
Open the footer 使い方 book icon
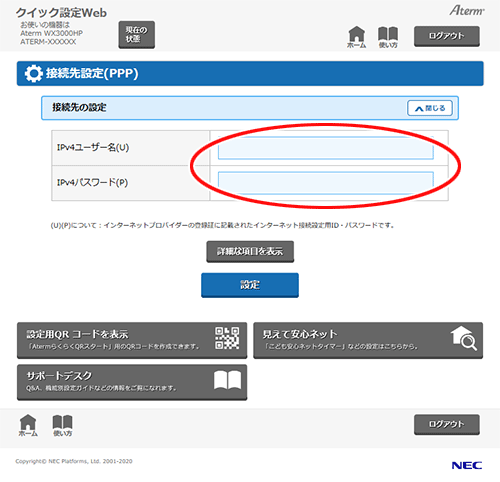[63, 425]
